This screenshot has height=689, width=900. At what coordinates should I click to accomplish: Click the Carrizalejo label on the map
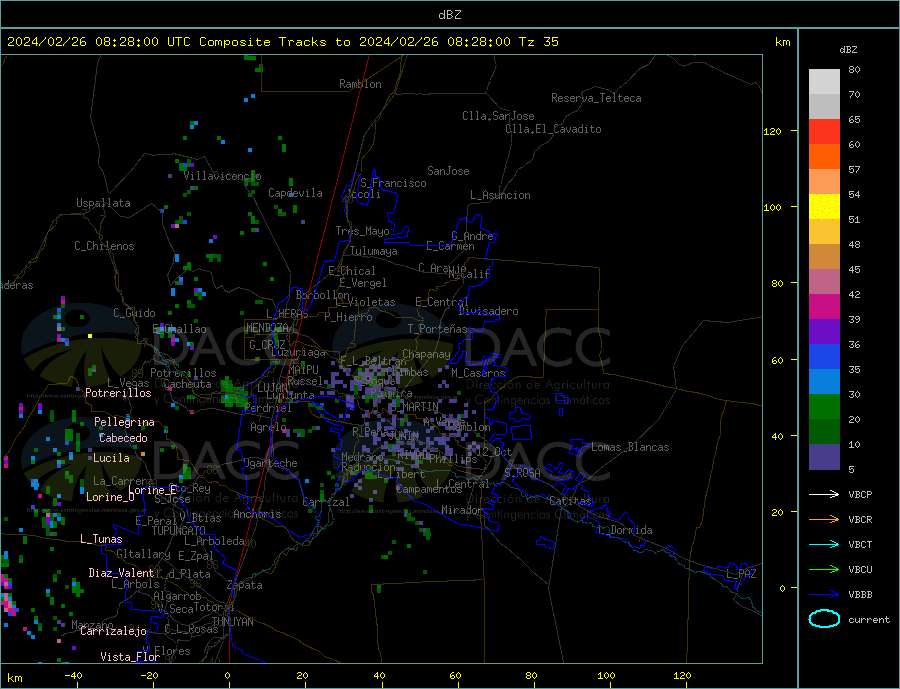point(113,632)
